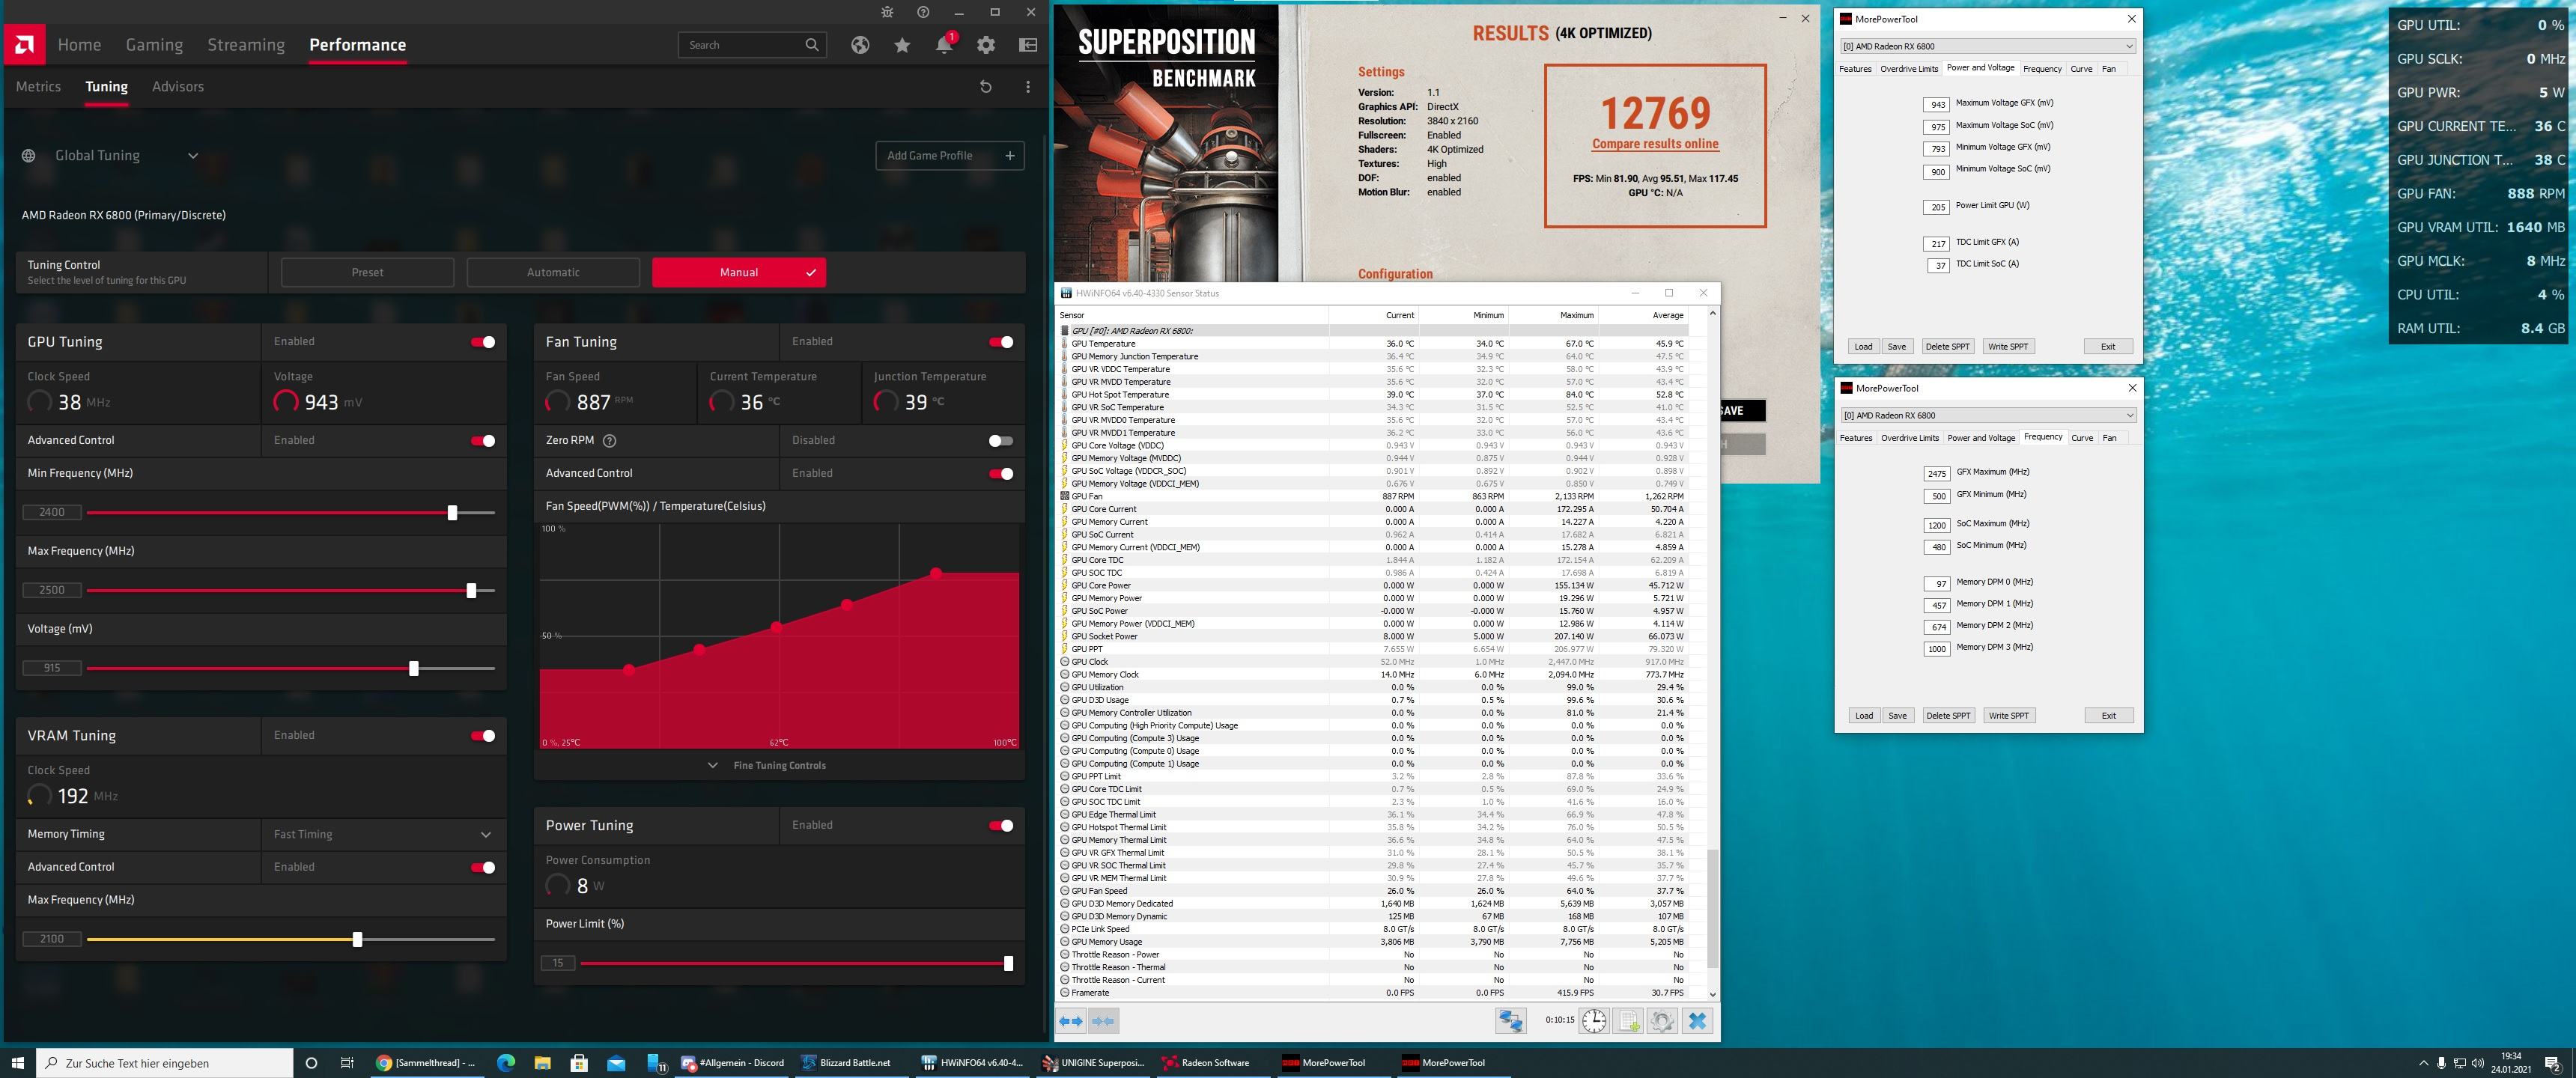Image resolution: width=2576 pixels, height=1078 pixels.
Task: Click Min Frequency slider handle
Action: click(x=452, y=513)
